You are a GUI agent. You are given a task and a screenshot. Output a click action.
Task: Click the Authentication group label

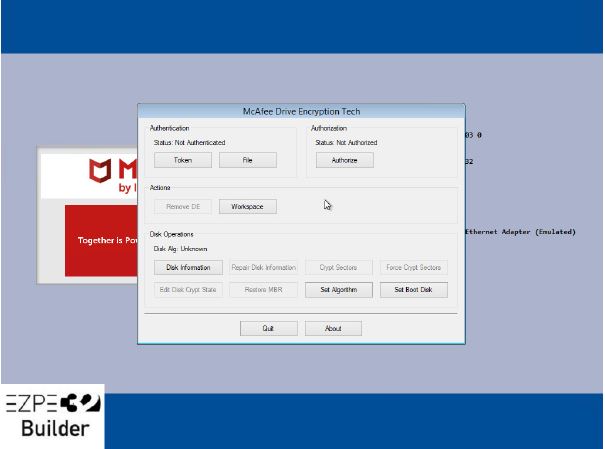169,128
